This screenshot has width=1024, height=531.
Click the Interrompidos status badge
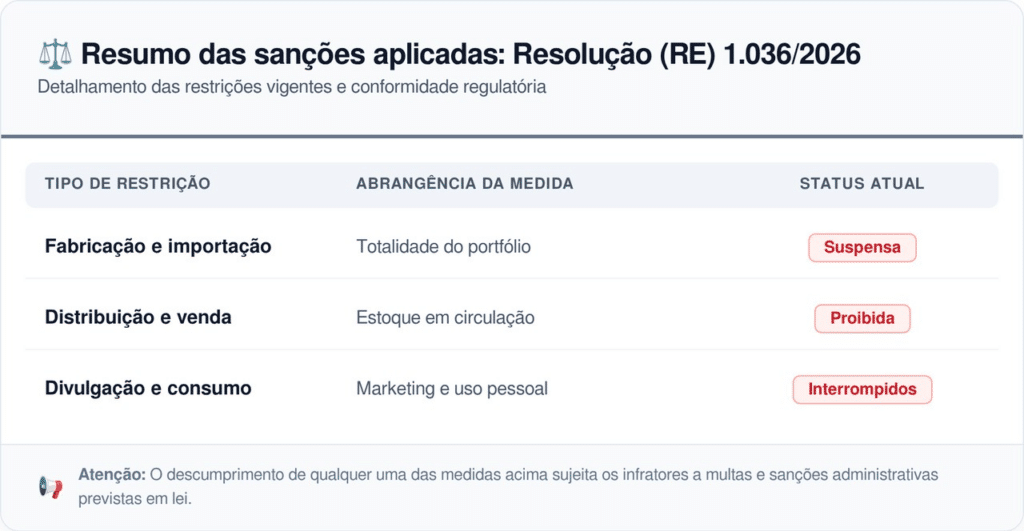click(x=862, y=389)
